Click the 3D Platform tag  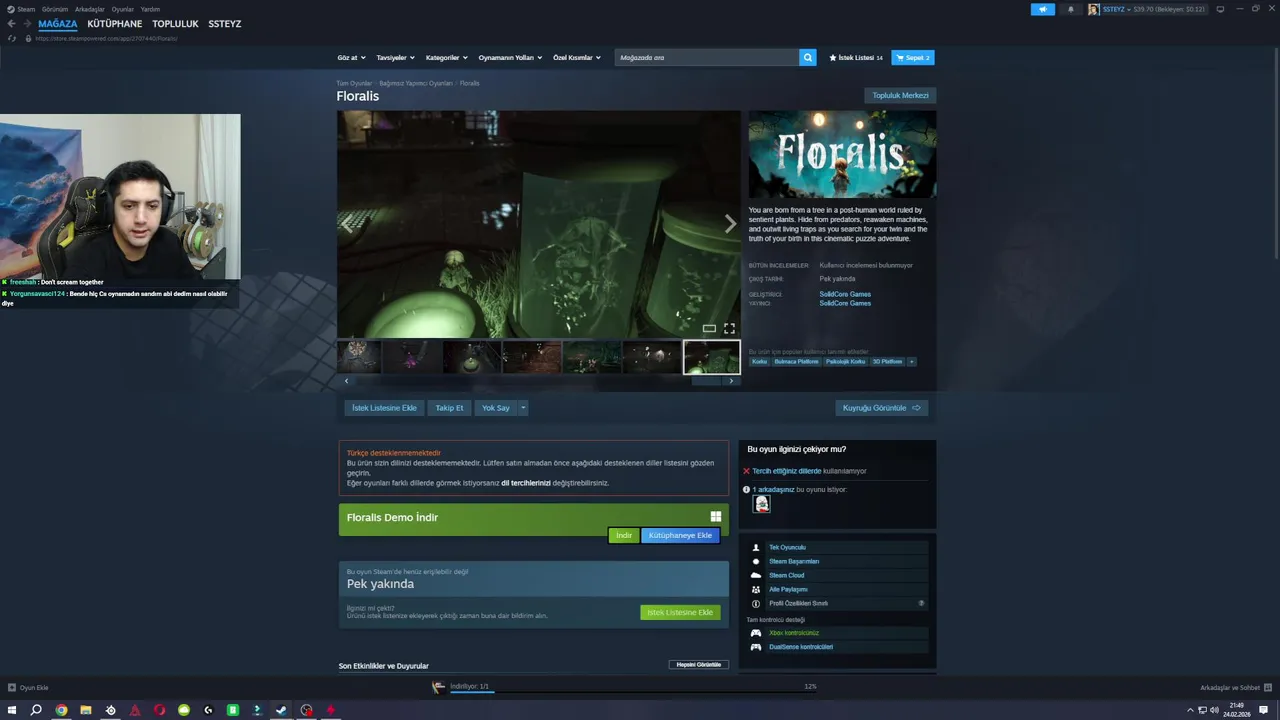click(887, 362)
